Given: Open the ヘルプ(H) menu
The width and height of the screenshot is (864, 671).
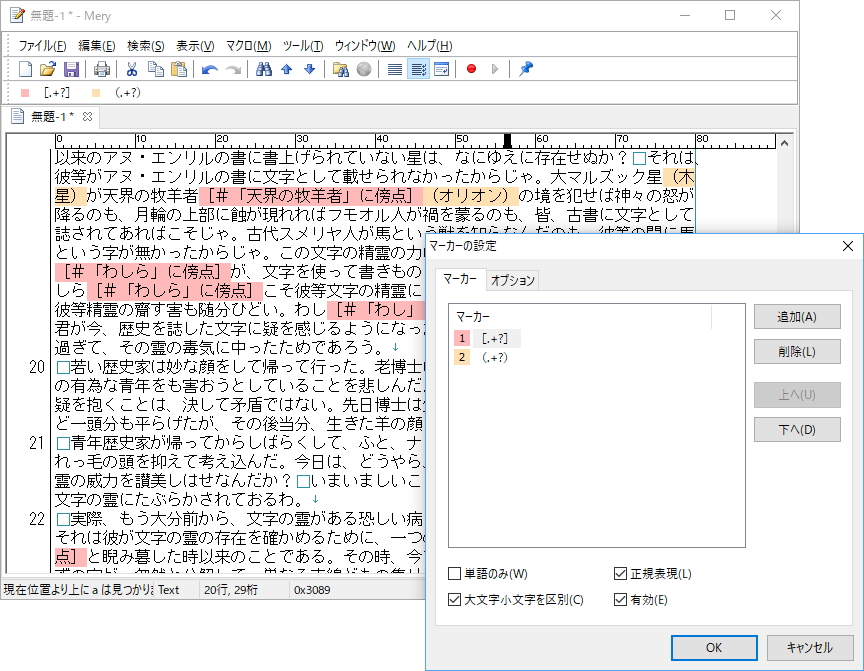Looking at the screenshot, I should click(429, 46).
